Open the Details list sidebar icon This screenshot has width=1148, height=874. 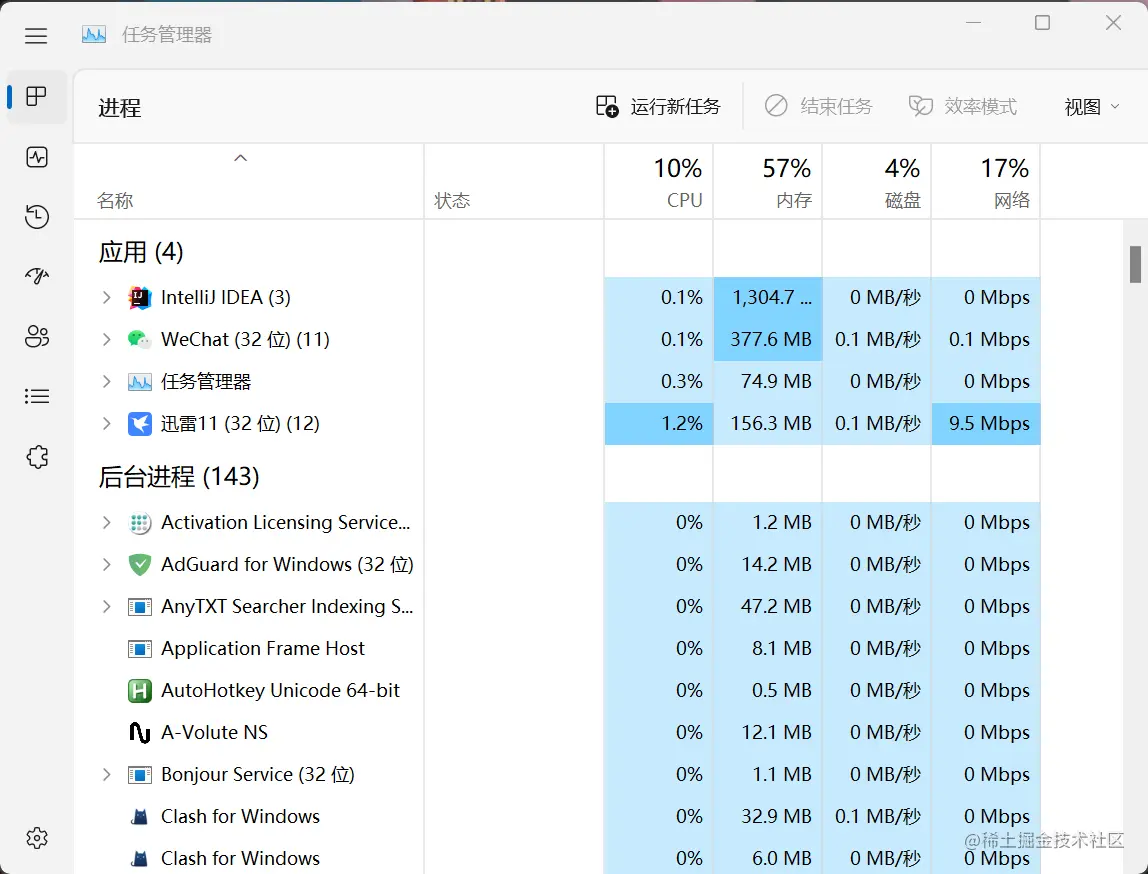[x=37, y=397]
